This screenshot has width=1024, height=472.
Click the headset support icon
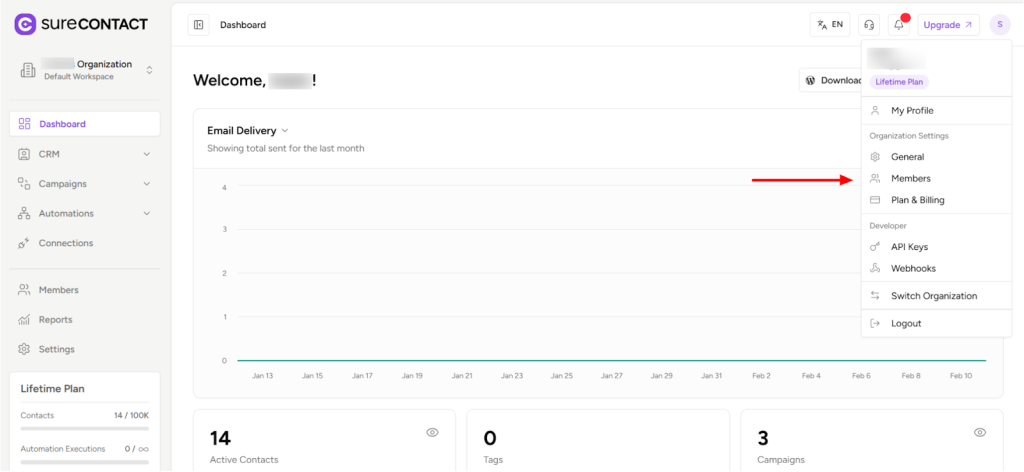pyautogui.click(x=869, y=25)
